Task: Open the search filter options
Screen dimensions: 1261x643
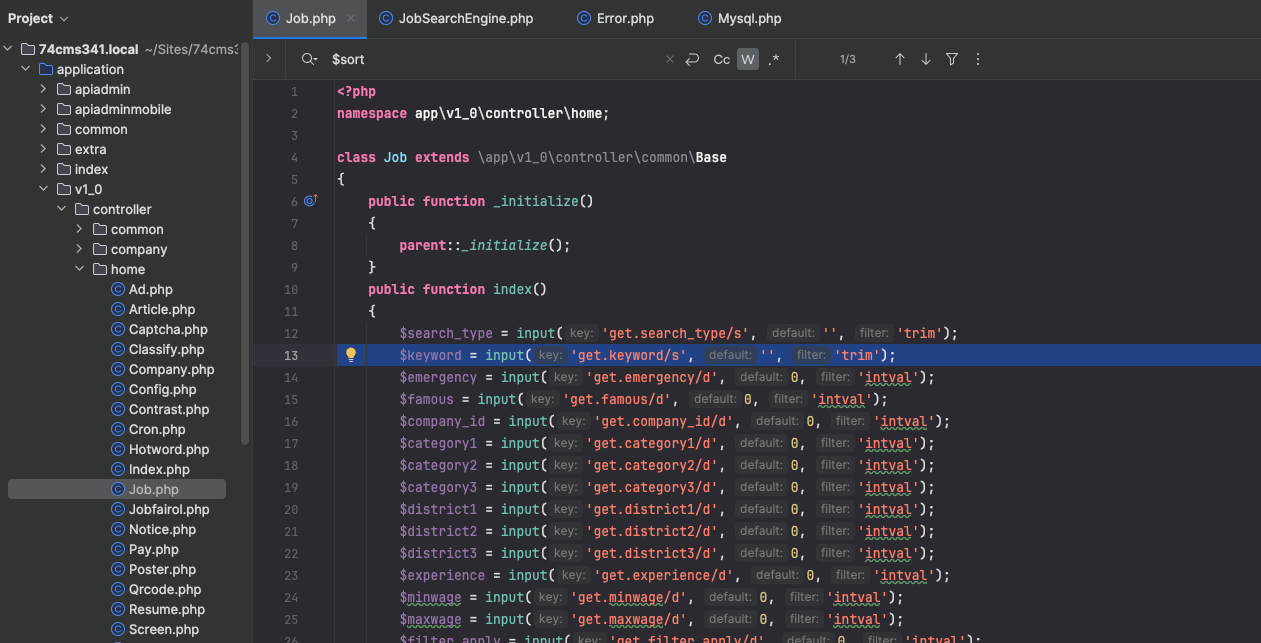Action: [952, 60]
